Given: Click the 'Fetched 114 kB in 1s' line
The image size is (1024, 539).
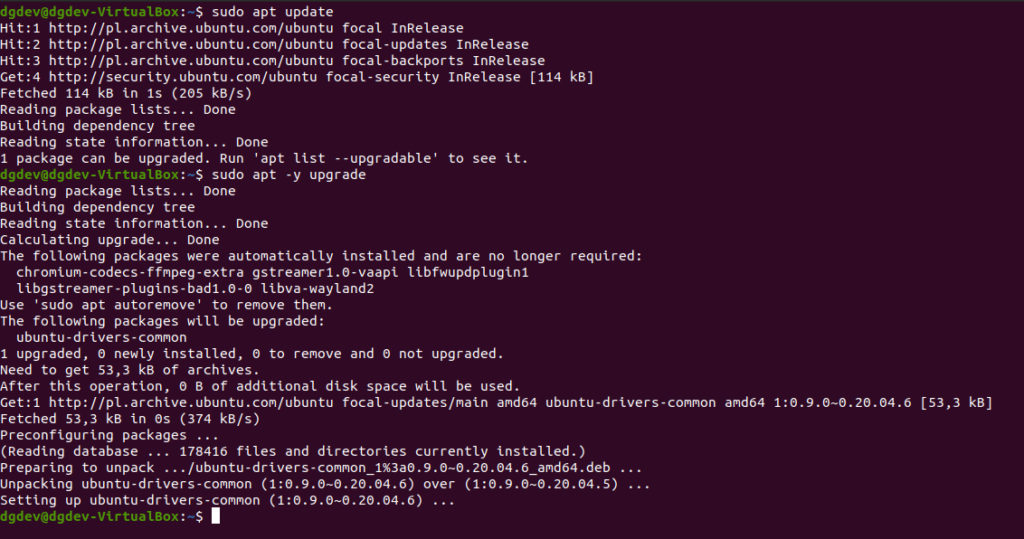Looking at the screenshot, I should pos(126,93).
